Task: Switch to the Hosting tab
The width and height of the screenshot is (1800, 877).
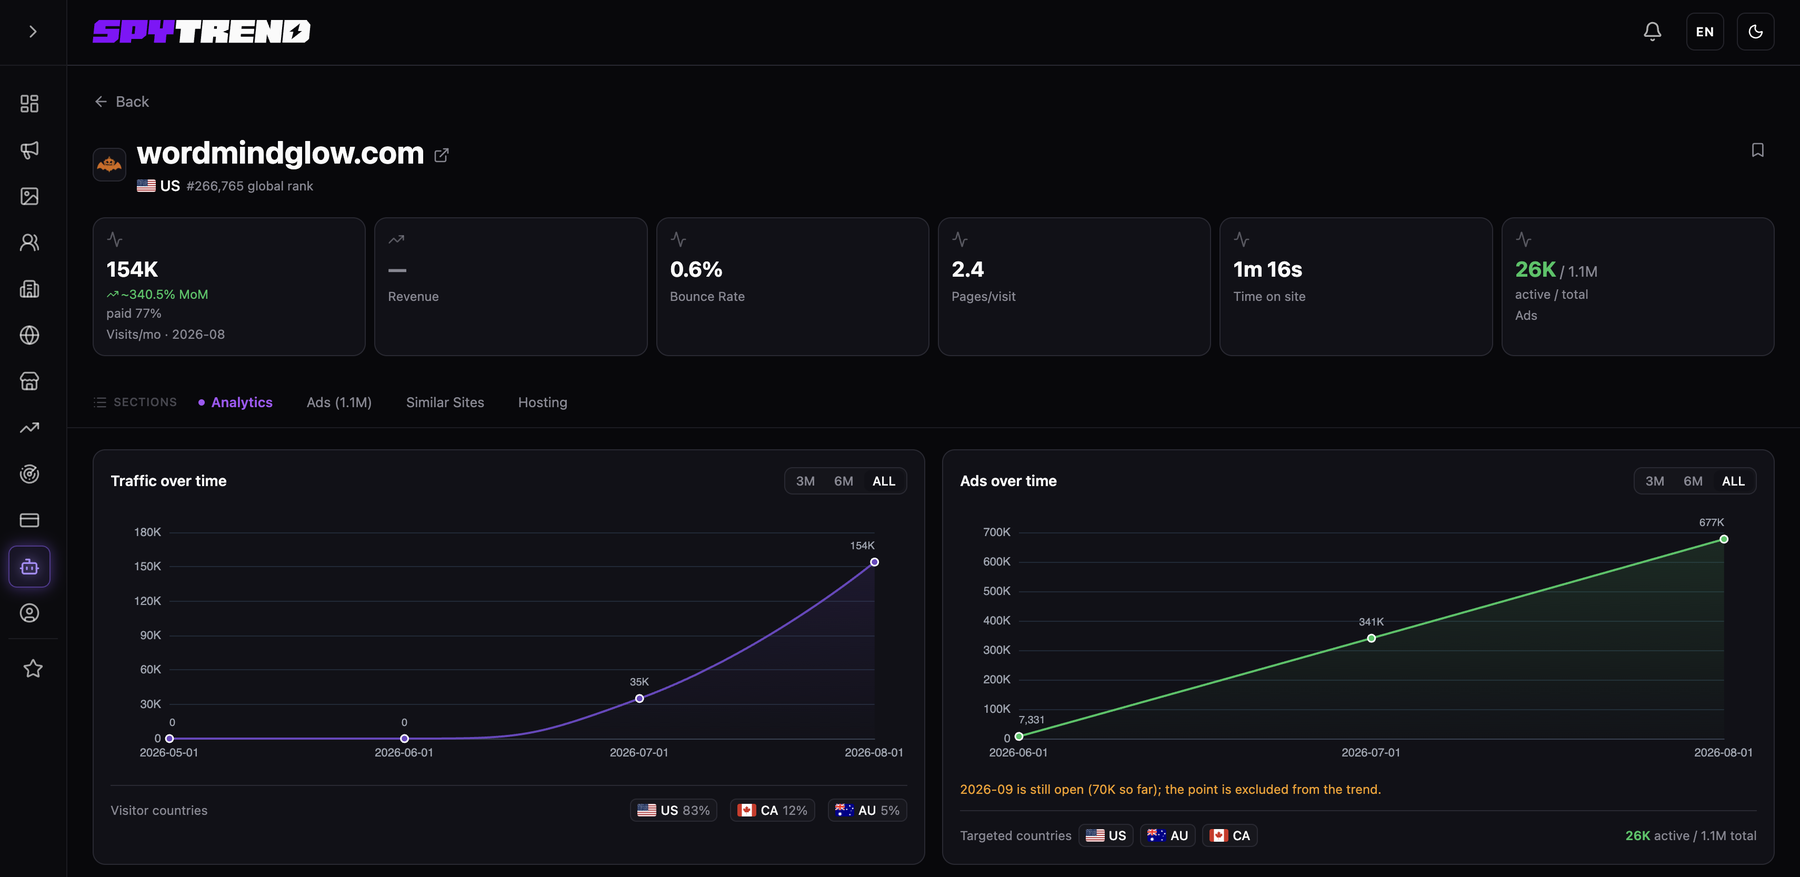Action: [x=543, y=402]
